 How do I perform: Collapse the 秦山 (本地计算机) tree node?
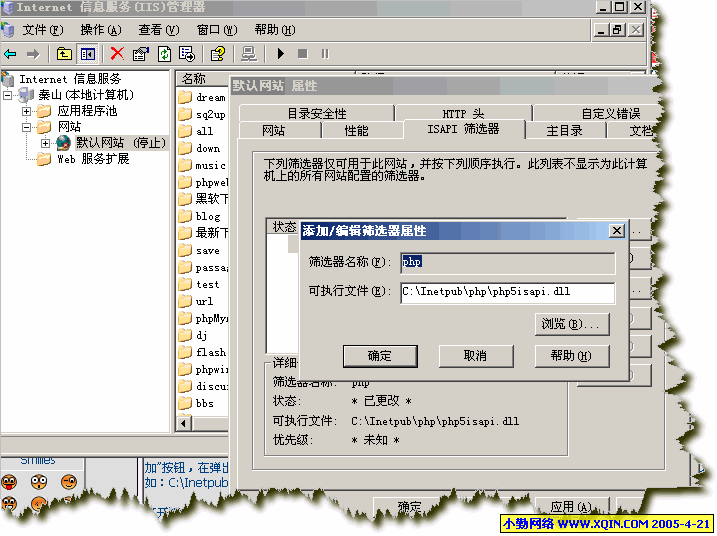tap(9, 95)
